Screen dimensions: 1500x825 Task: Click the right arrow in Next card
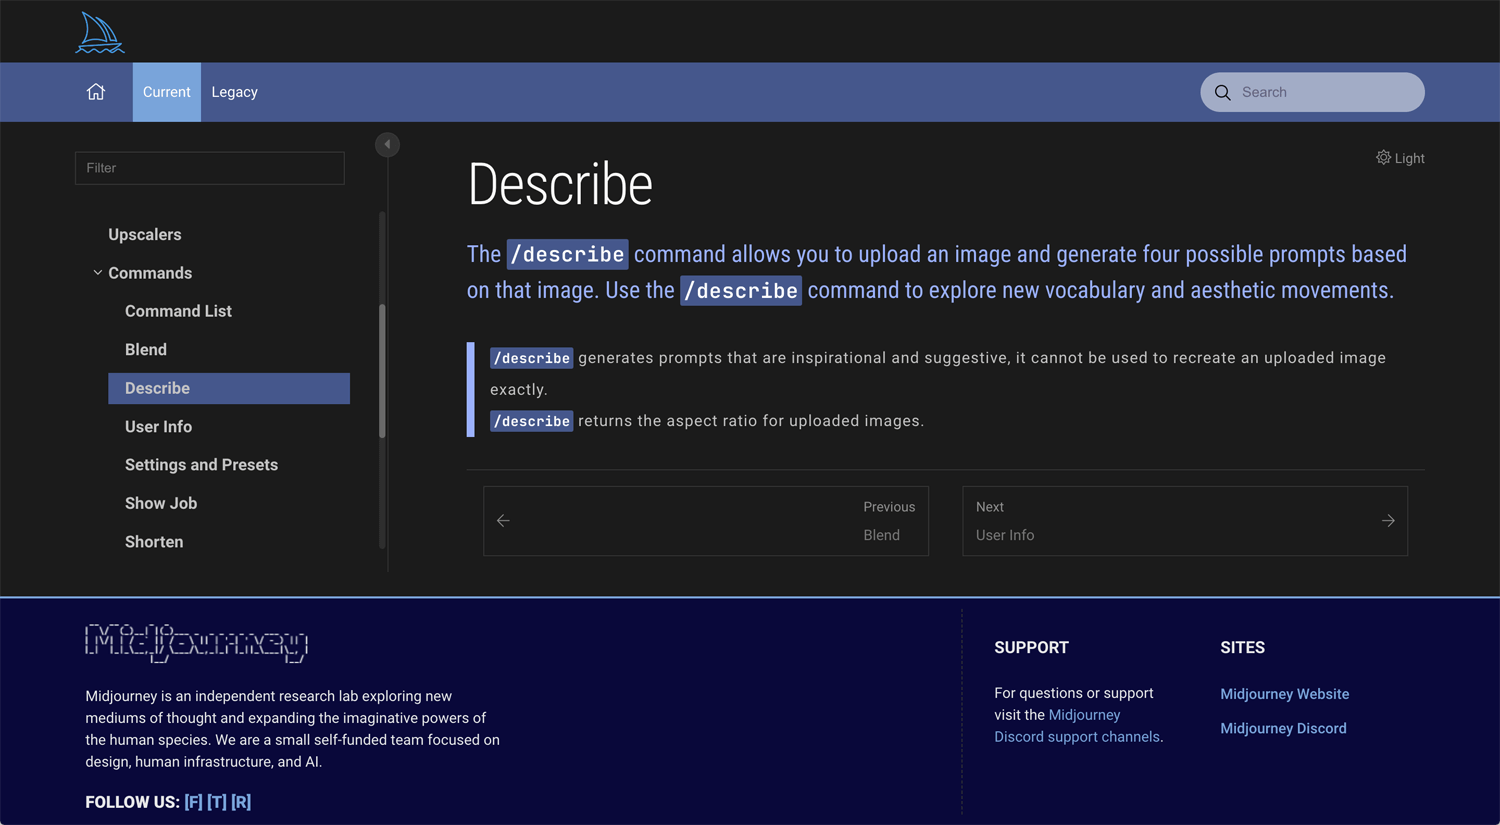tap(1388, 521)
